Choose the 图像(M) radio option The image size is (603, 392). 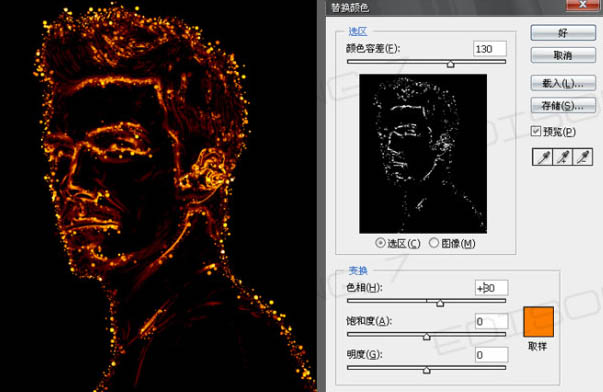(434, 243)
